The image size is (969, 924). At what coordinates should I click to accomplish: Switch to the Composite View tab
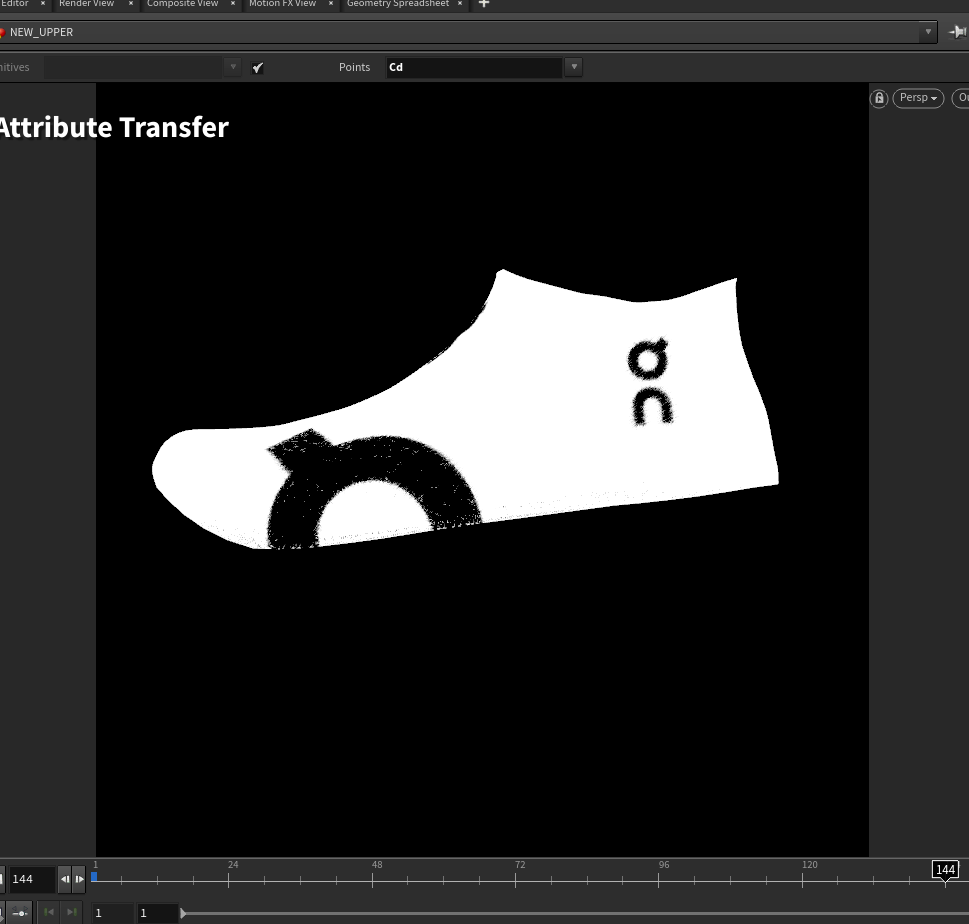pos(182,4)
